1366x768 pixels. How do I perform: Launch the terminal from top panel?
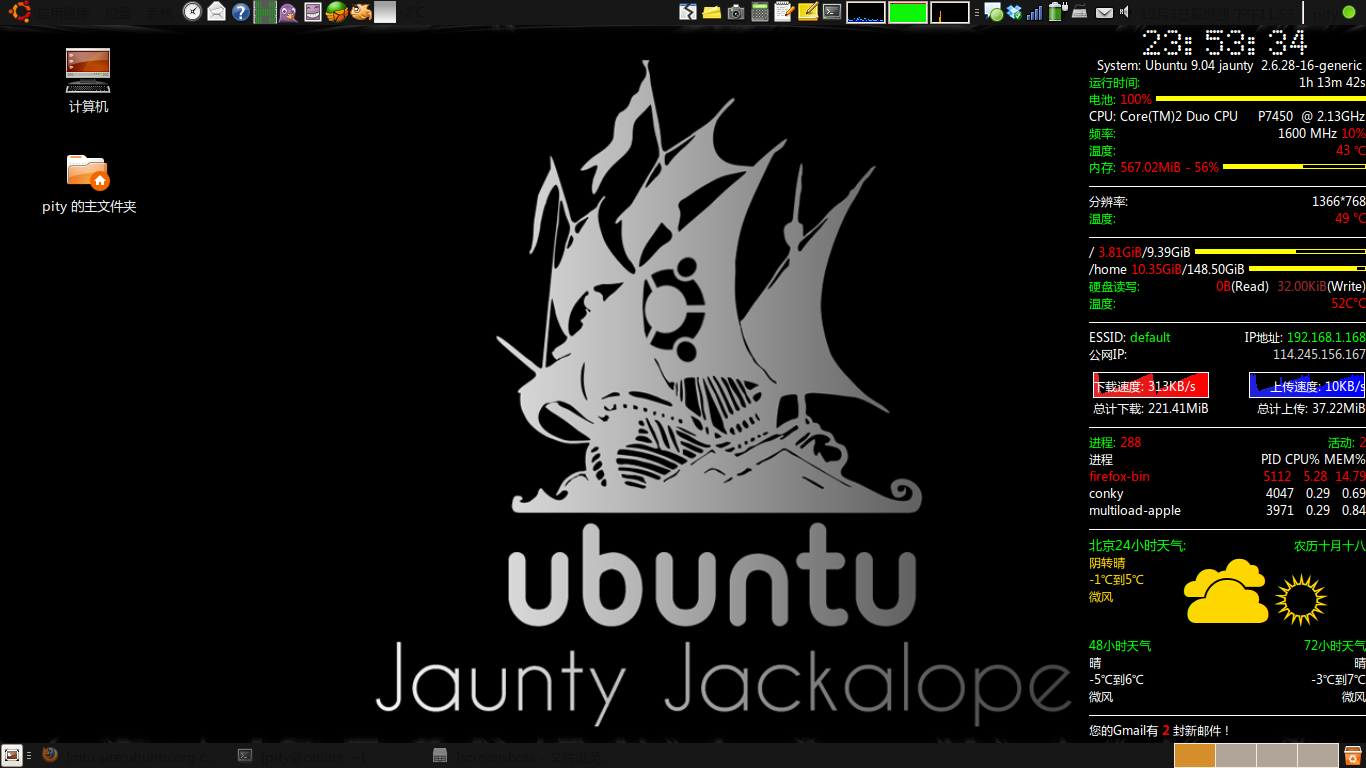click(832, 12)
